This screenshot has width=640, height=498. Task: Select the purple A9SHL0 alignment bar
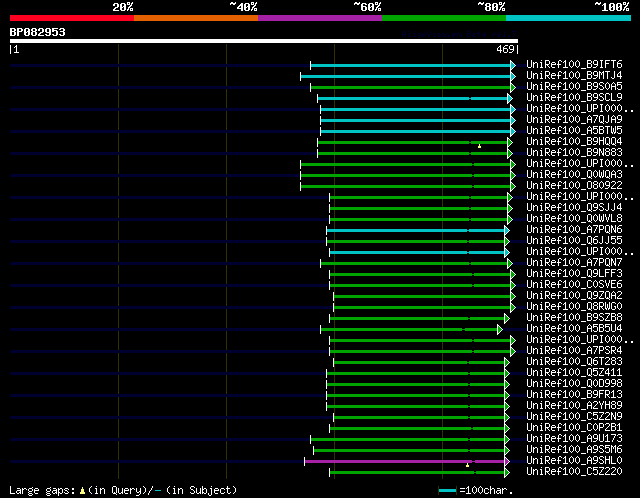[404, 461]
